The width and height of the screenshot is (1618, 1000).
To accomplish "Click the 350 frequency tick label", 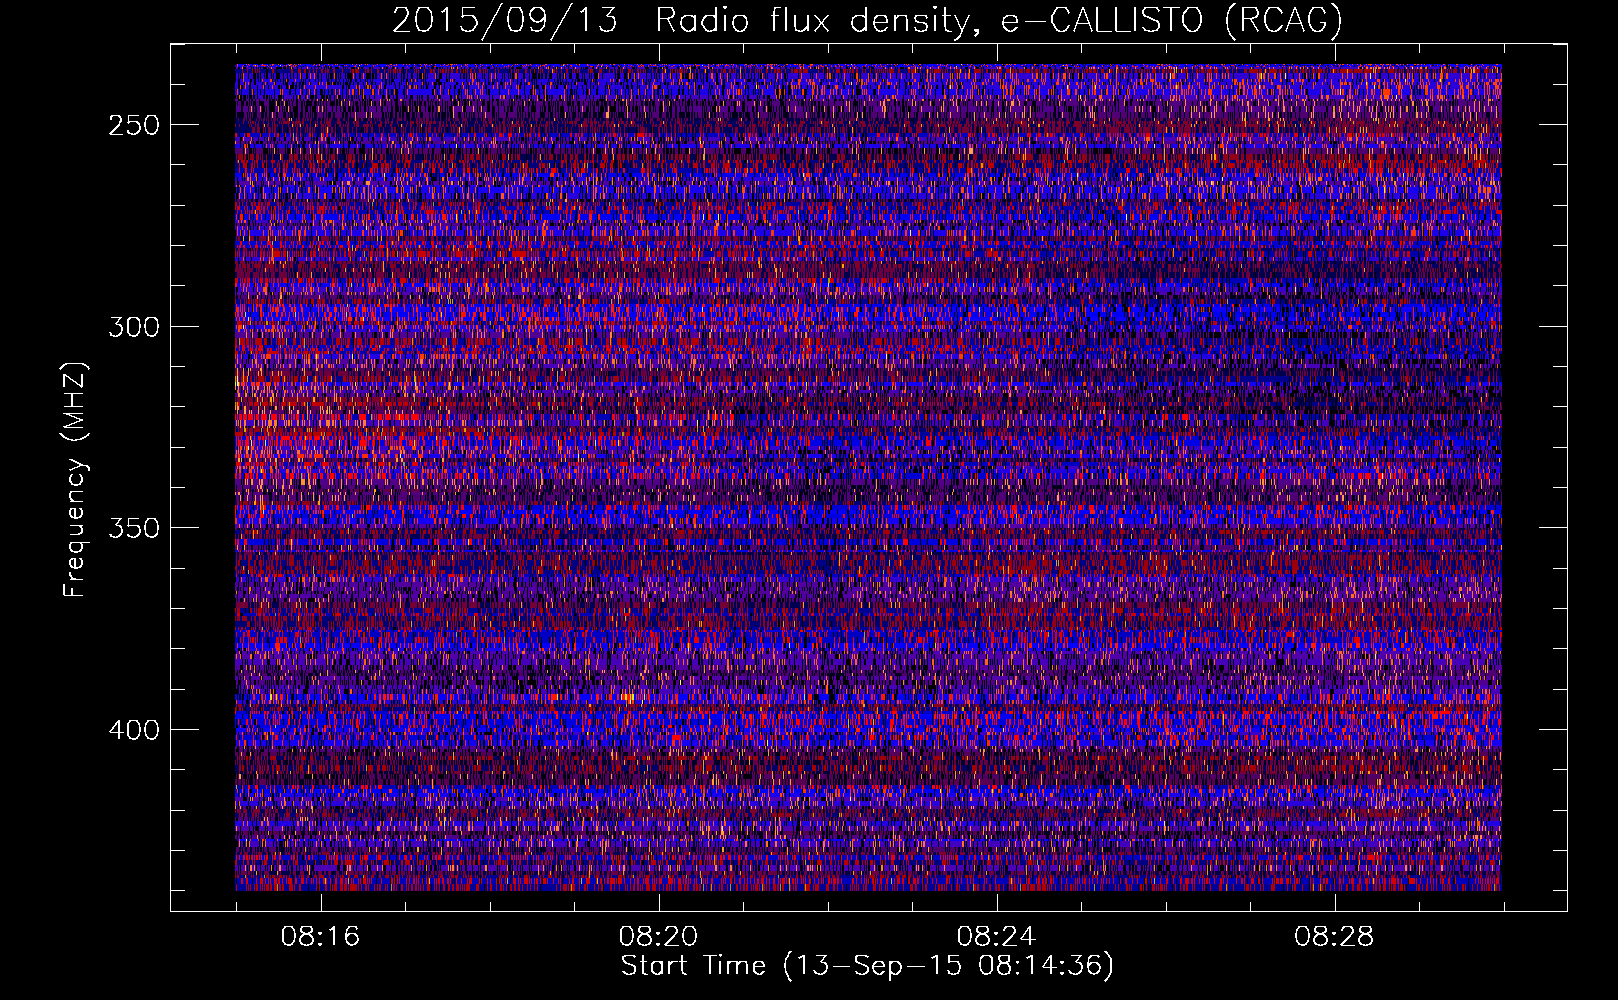I will 134,528.
